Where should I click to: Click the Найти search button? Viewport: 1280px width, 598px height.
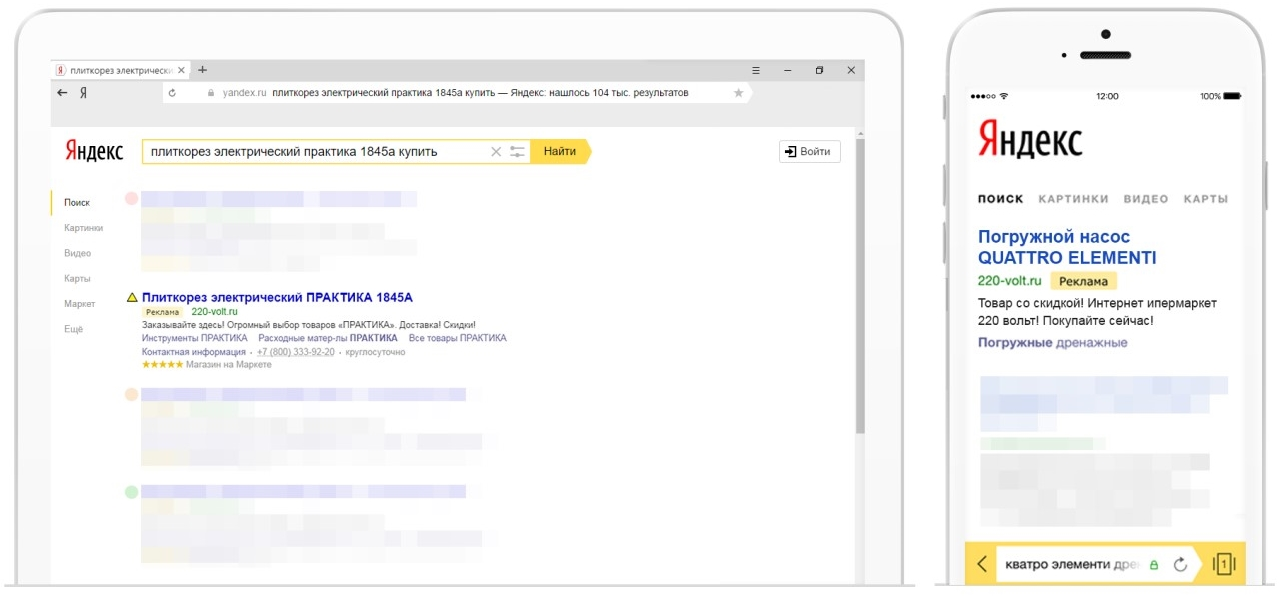coord(560,152)
